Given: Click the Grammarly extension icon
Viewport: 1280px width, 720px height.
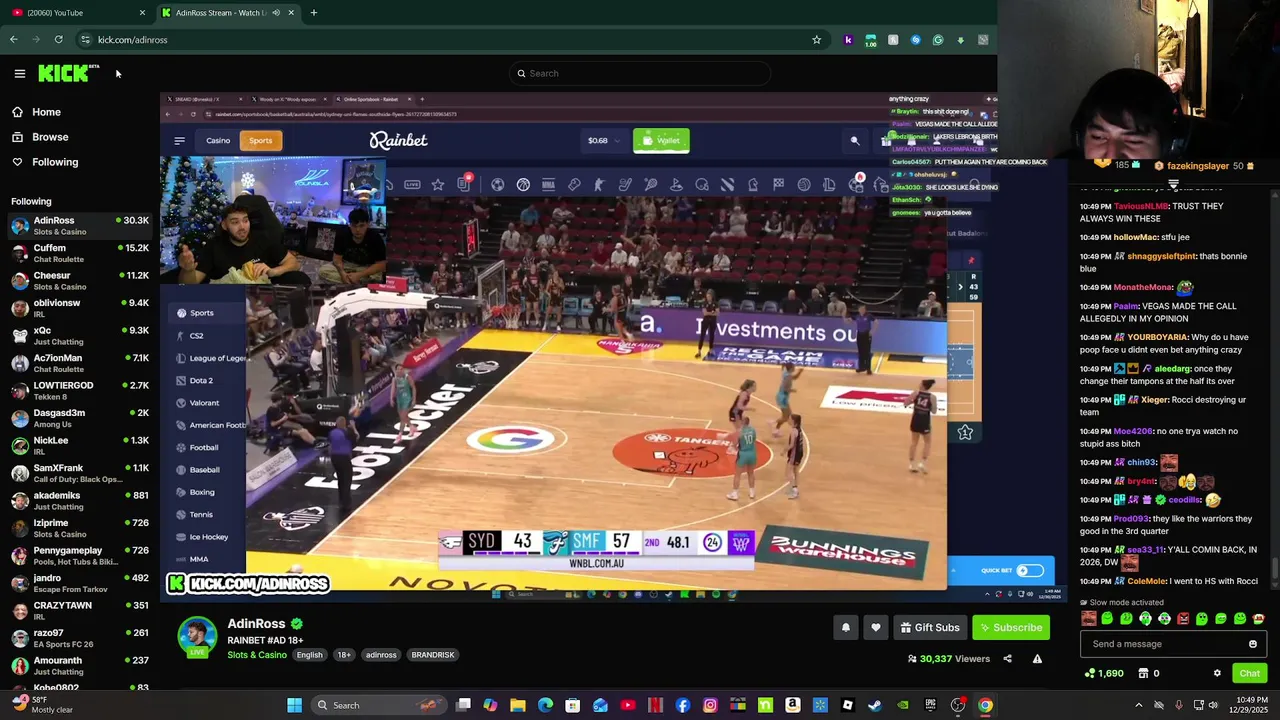Looking at the screenshot, I should [938, 40].
